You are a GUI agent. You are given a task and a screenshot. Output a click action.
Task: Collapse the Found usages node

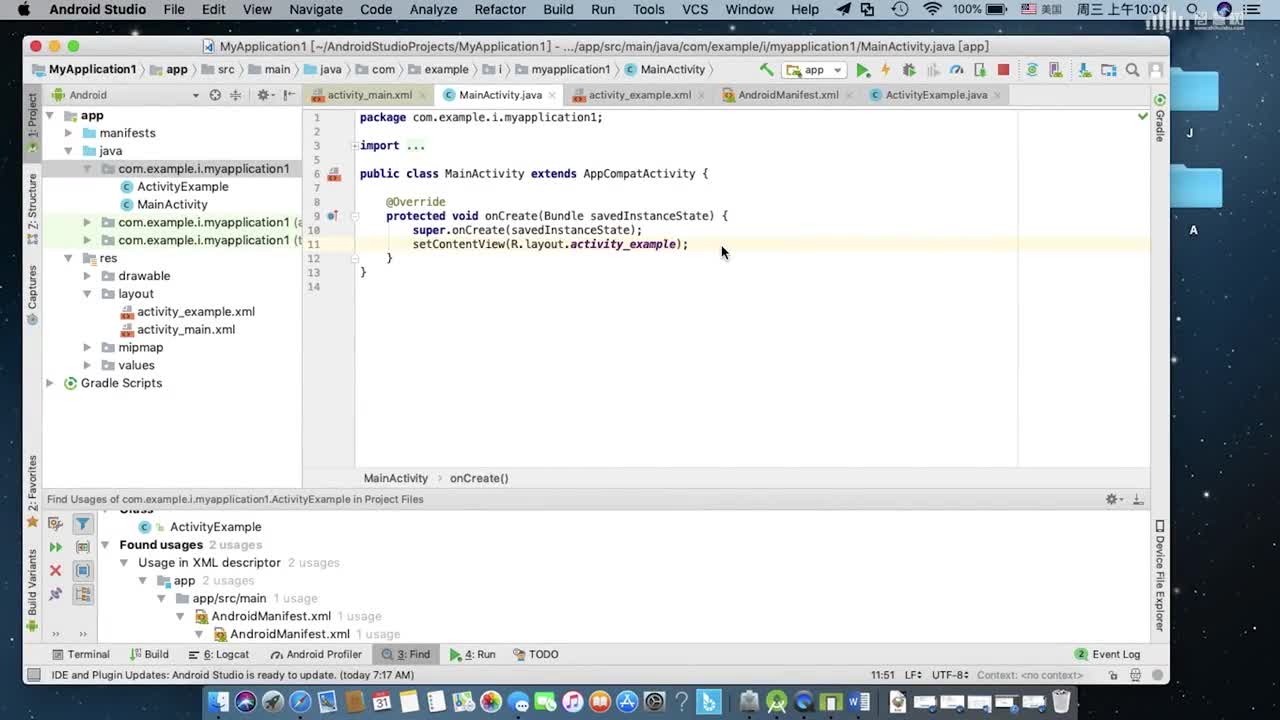click(106, 545)
